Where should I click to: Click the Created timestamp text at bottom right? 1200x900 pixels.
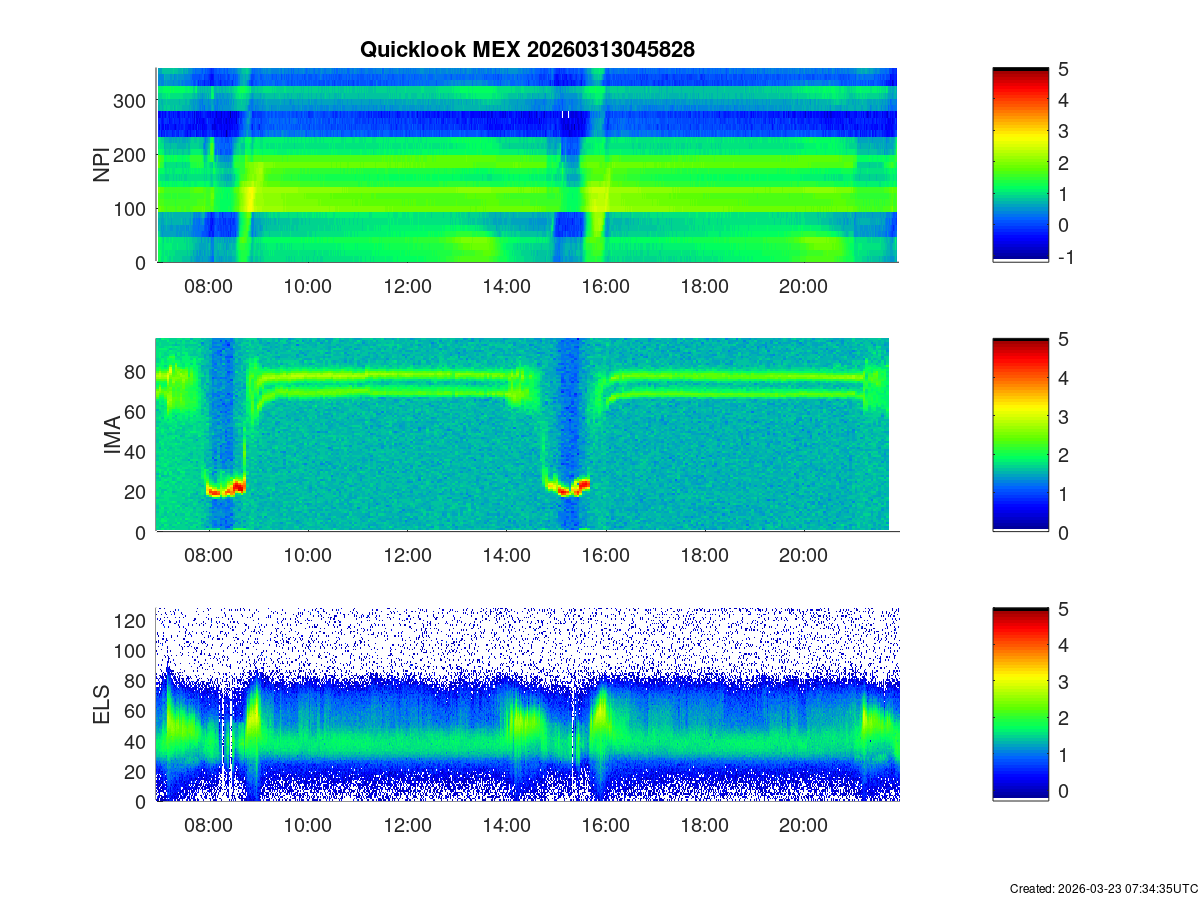point(1103,888)
